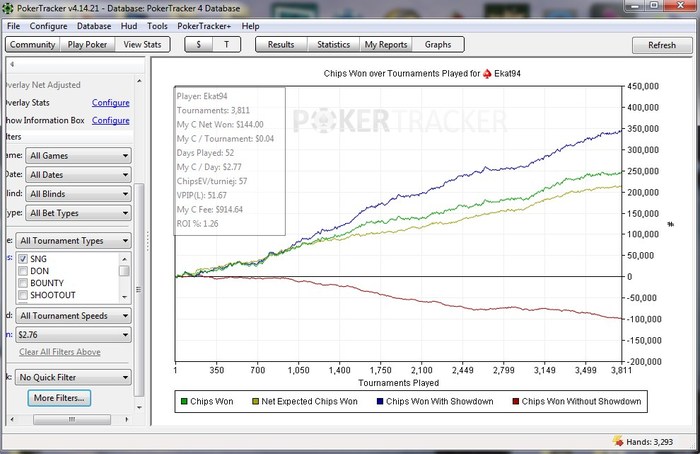Click 'Tournaments Played' axis label

[399, 383]
